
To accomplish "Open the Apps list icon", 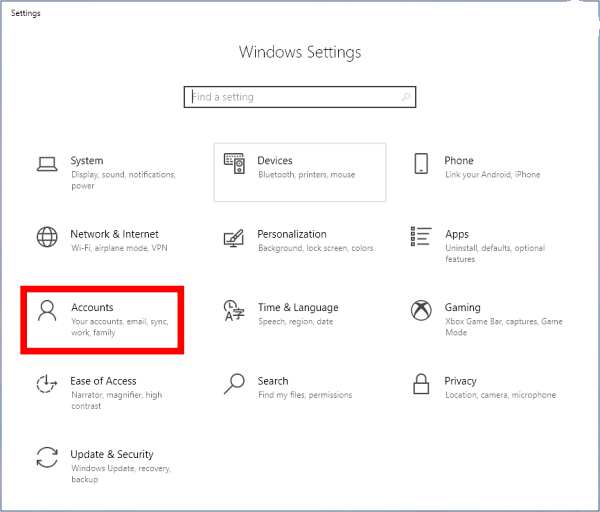I will tap(421, 237).
